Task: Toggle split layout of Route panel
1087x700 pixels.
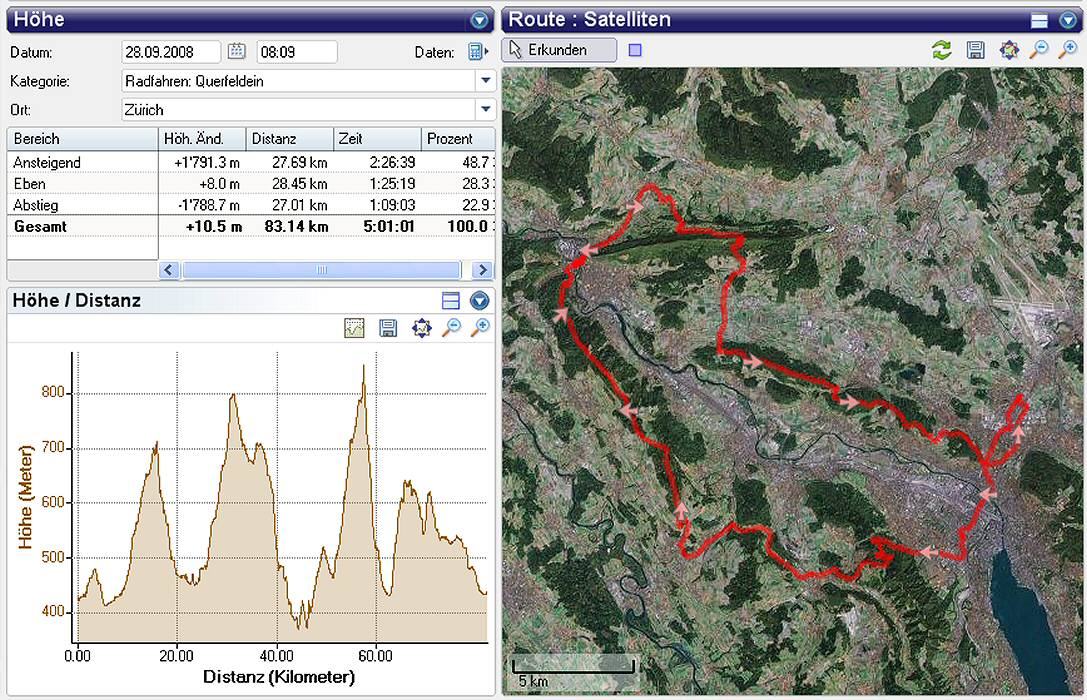Action: 1039,20
